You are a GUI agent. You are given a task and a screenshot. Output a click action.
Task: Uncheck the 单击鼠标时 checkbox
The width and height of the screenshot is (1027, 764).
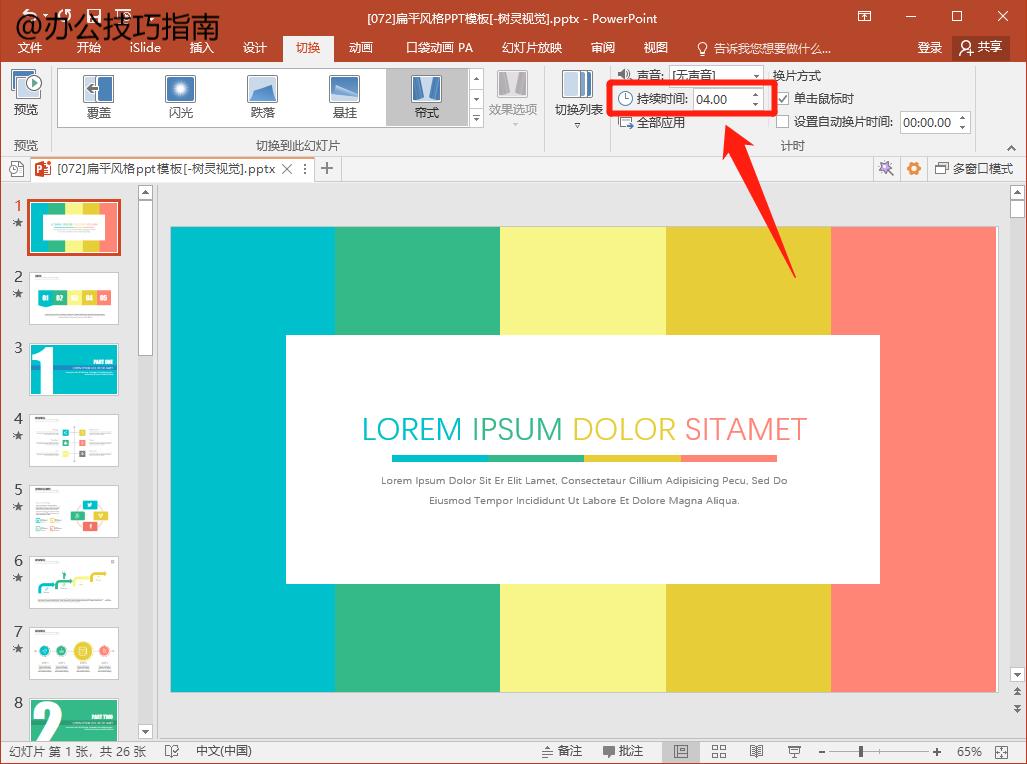(783, 99)
